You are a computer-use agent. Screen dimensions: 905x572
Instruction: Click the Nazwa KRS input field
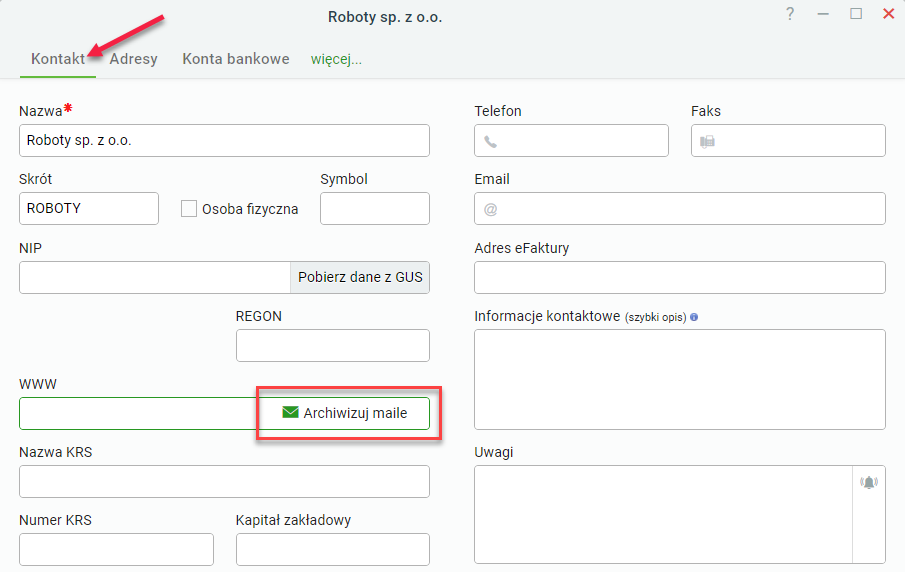coord(225,481)
